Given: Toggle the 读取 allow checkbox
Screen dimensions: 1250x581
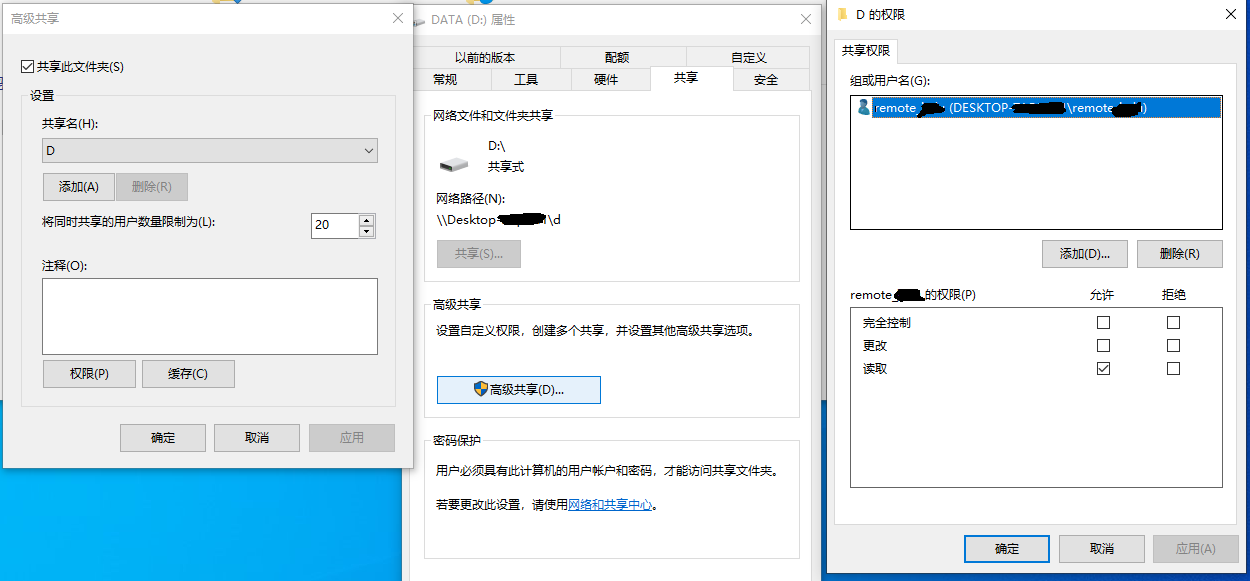Looking at the screenshot, I should coord(1103,368).
